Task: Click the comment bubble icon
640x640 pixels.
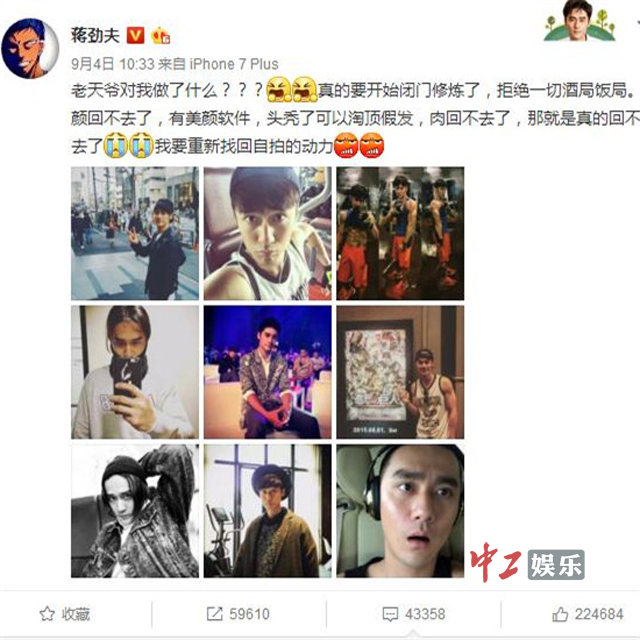Action: pyautogui.click(x=390, y=614)
